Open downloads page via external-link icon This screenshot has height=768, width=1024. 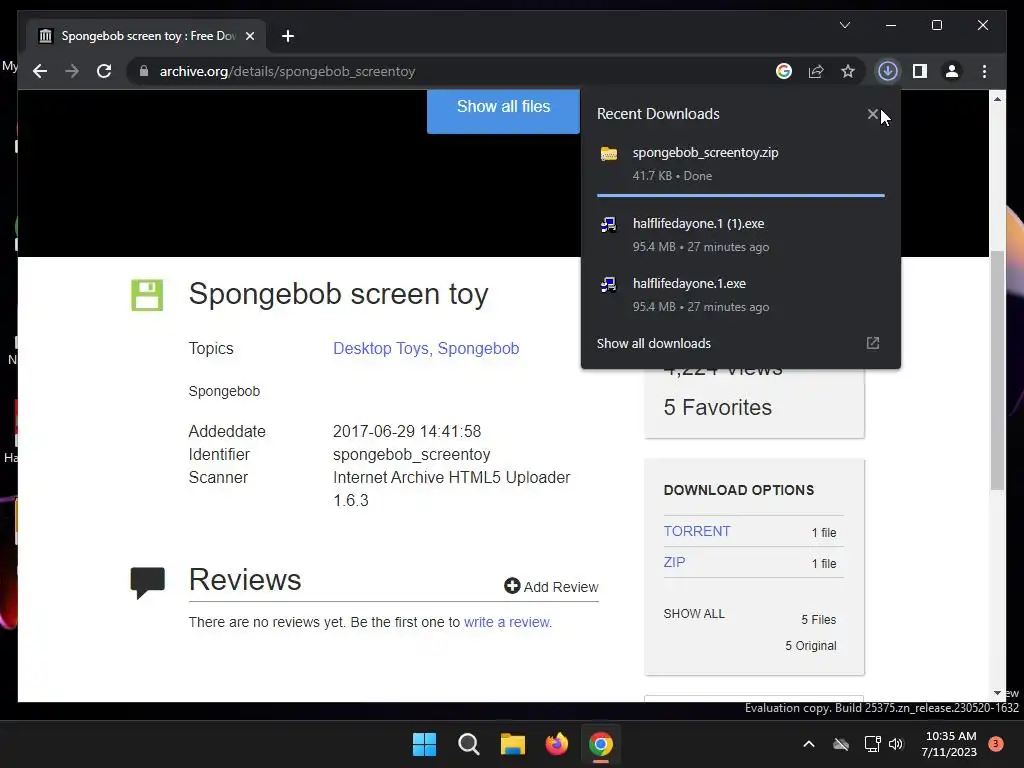(x=872, y=343)
